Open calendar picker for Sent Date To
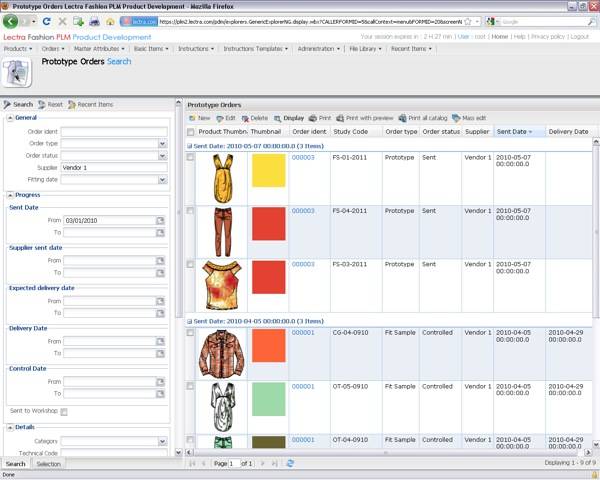This screenshot has width=600, height=480. click(160, 233)
